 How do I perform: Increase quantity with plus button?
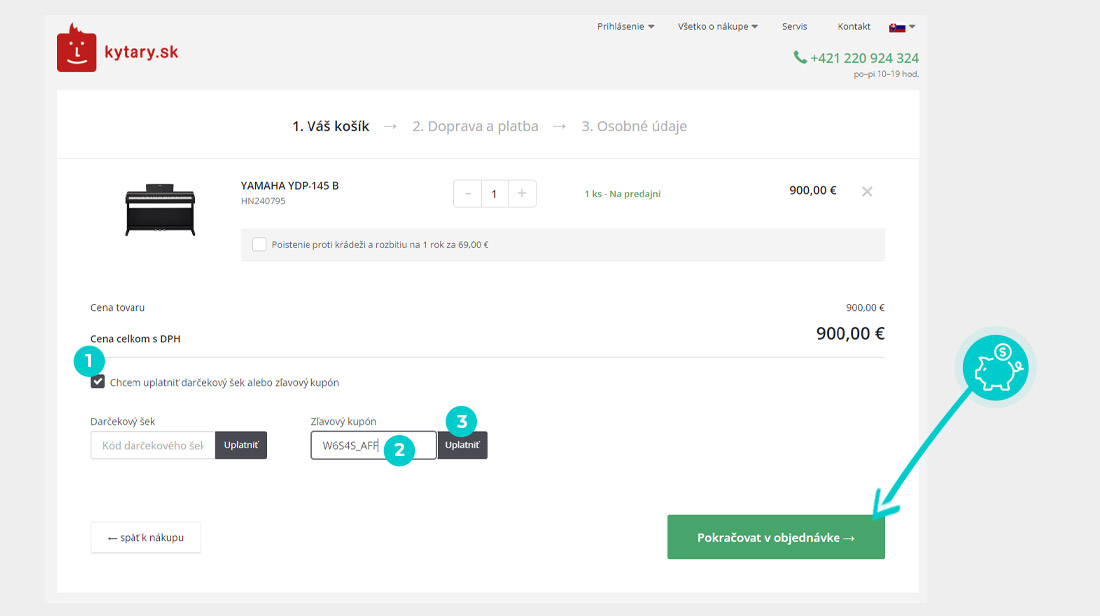click(x=522, y=194)
